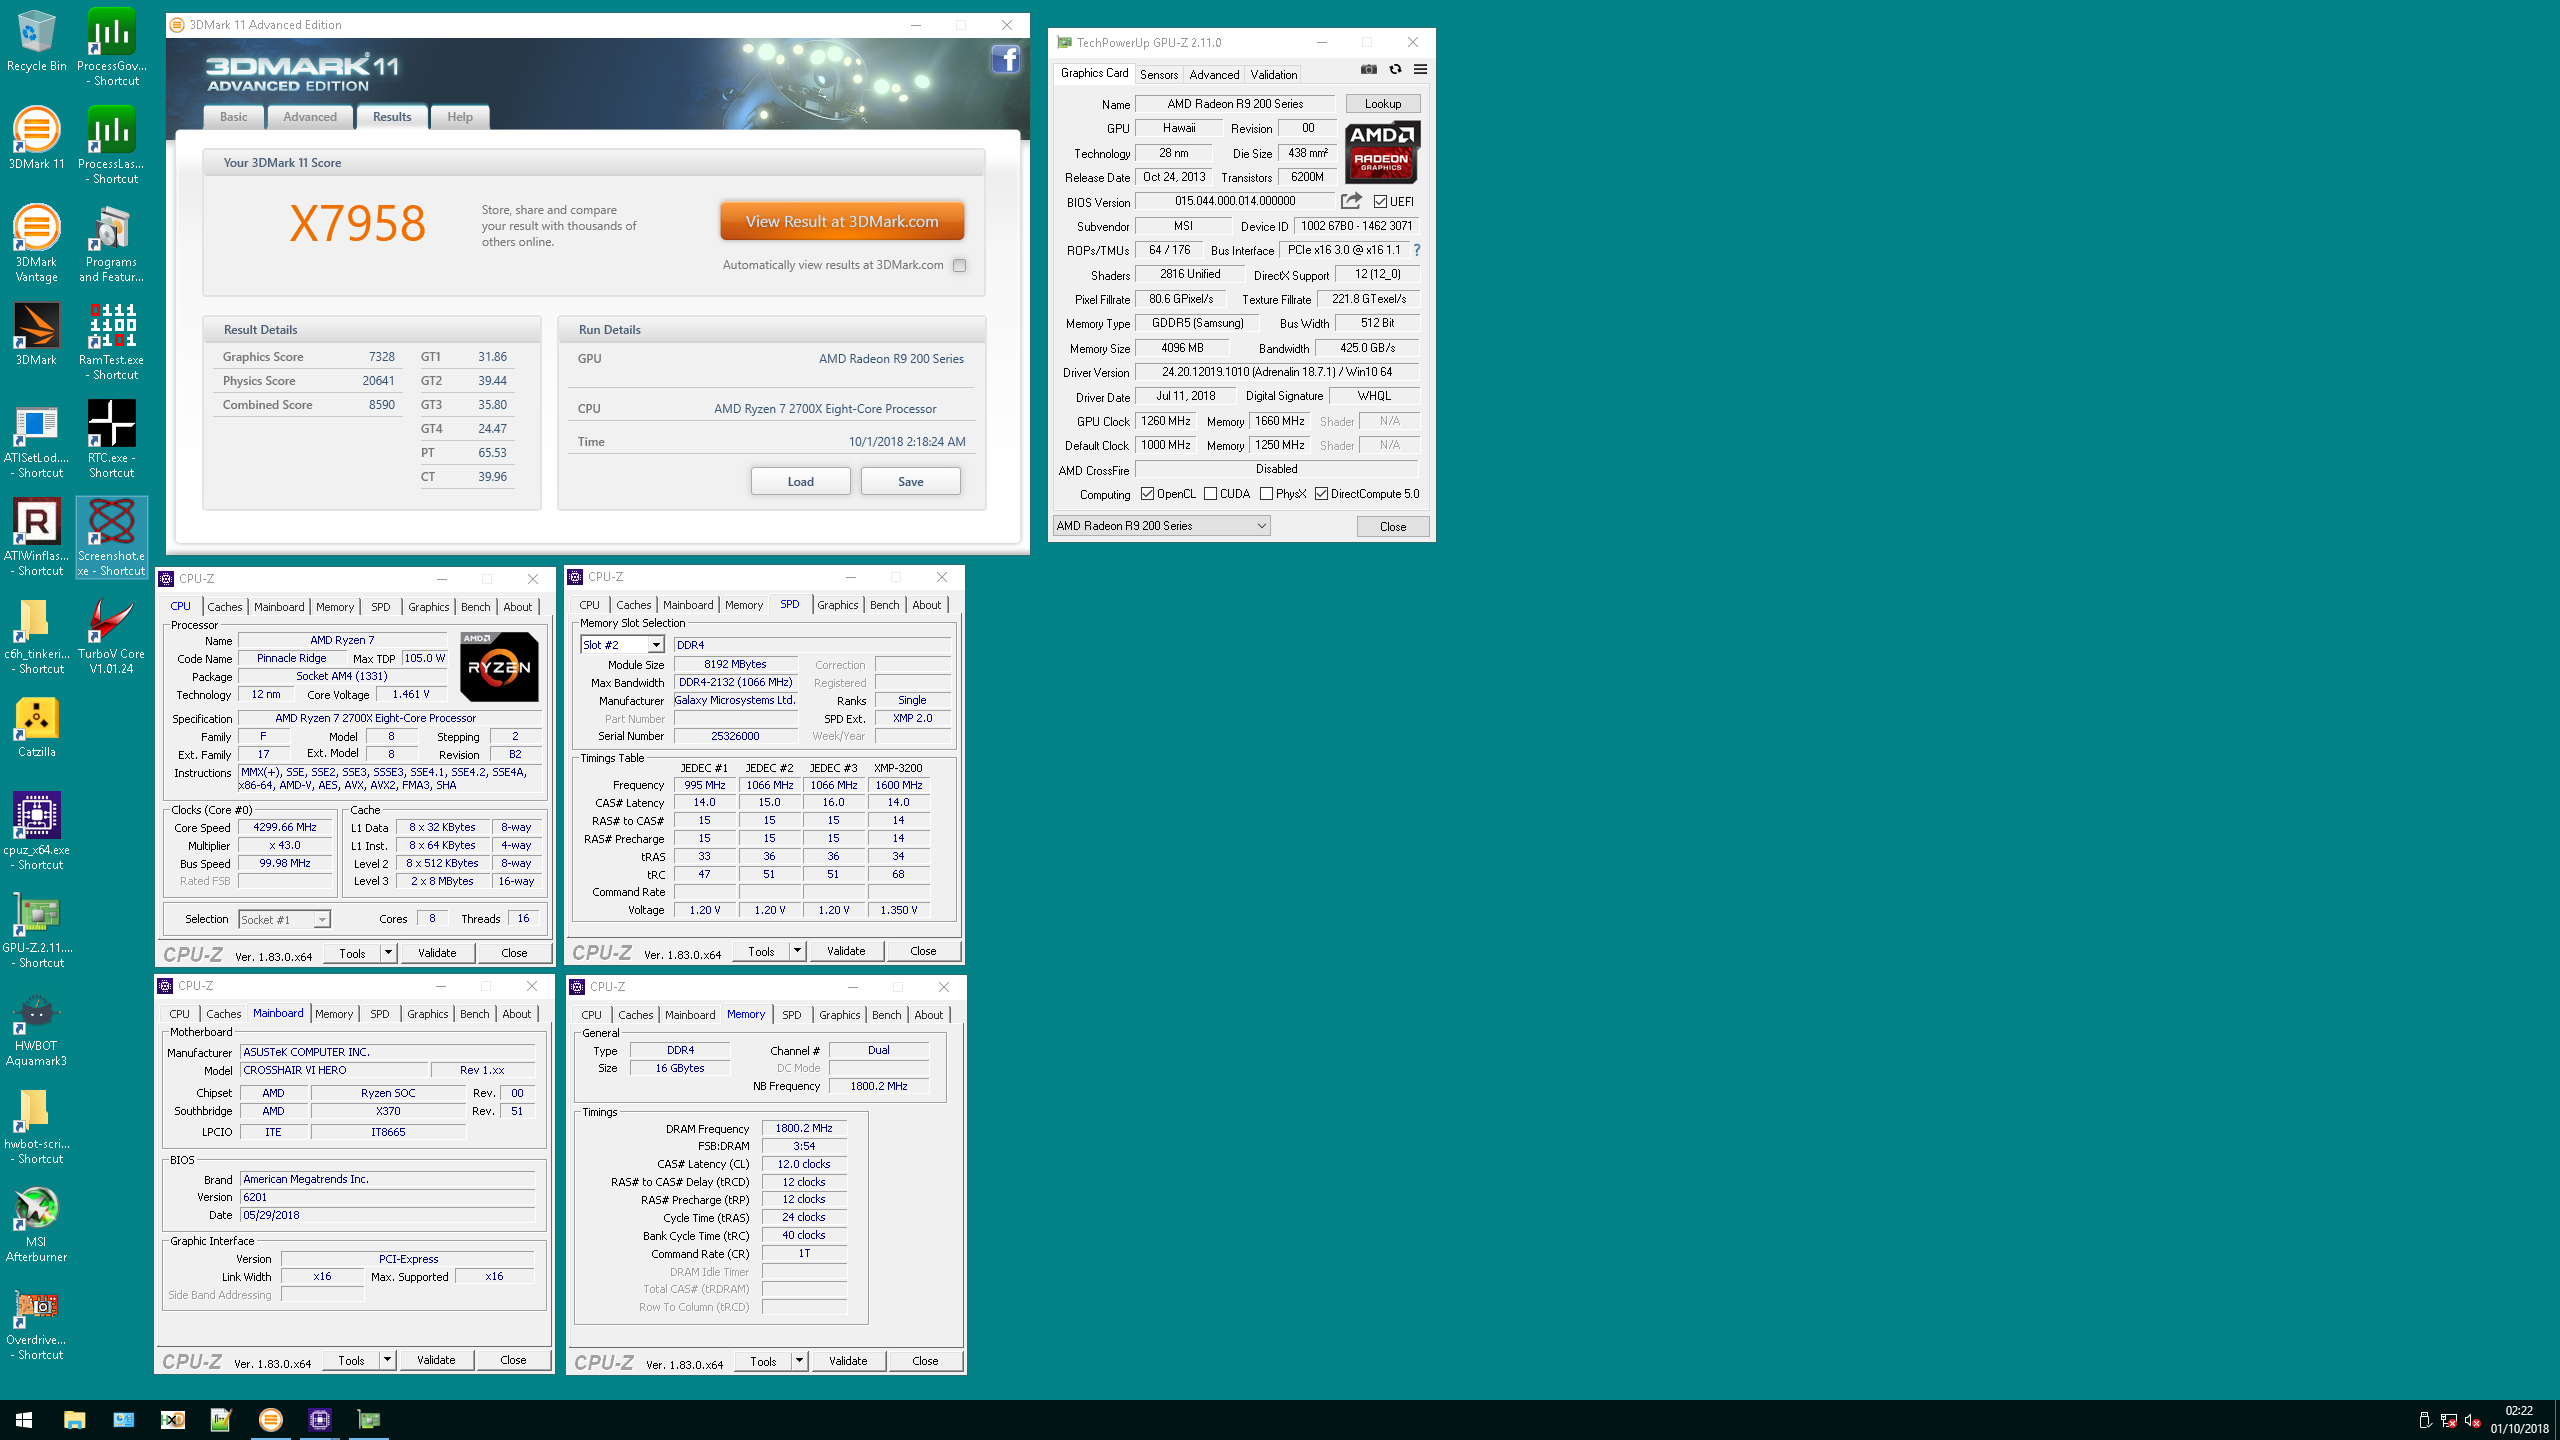Open About tab in CPU-Z Memory window
The height and width of the screenshot is (1440, 2560).
929,1015
